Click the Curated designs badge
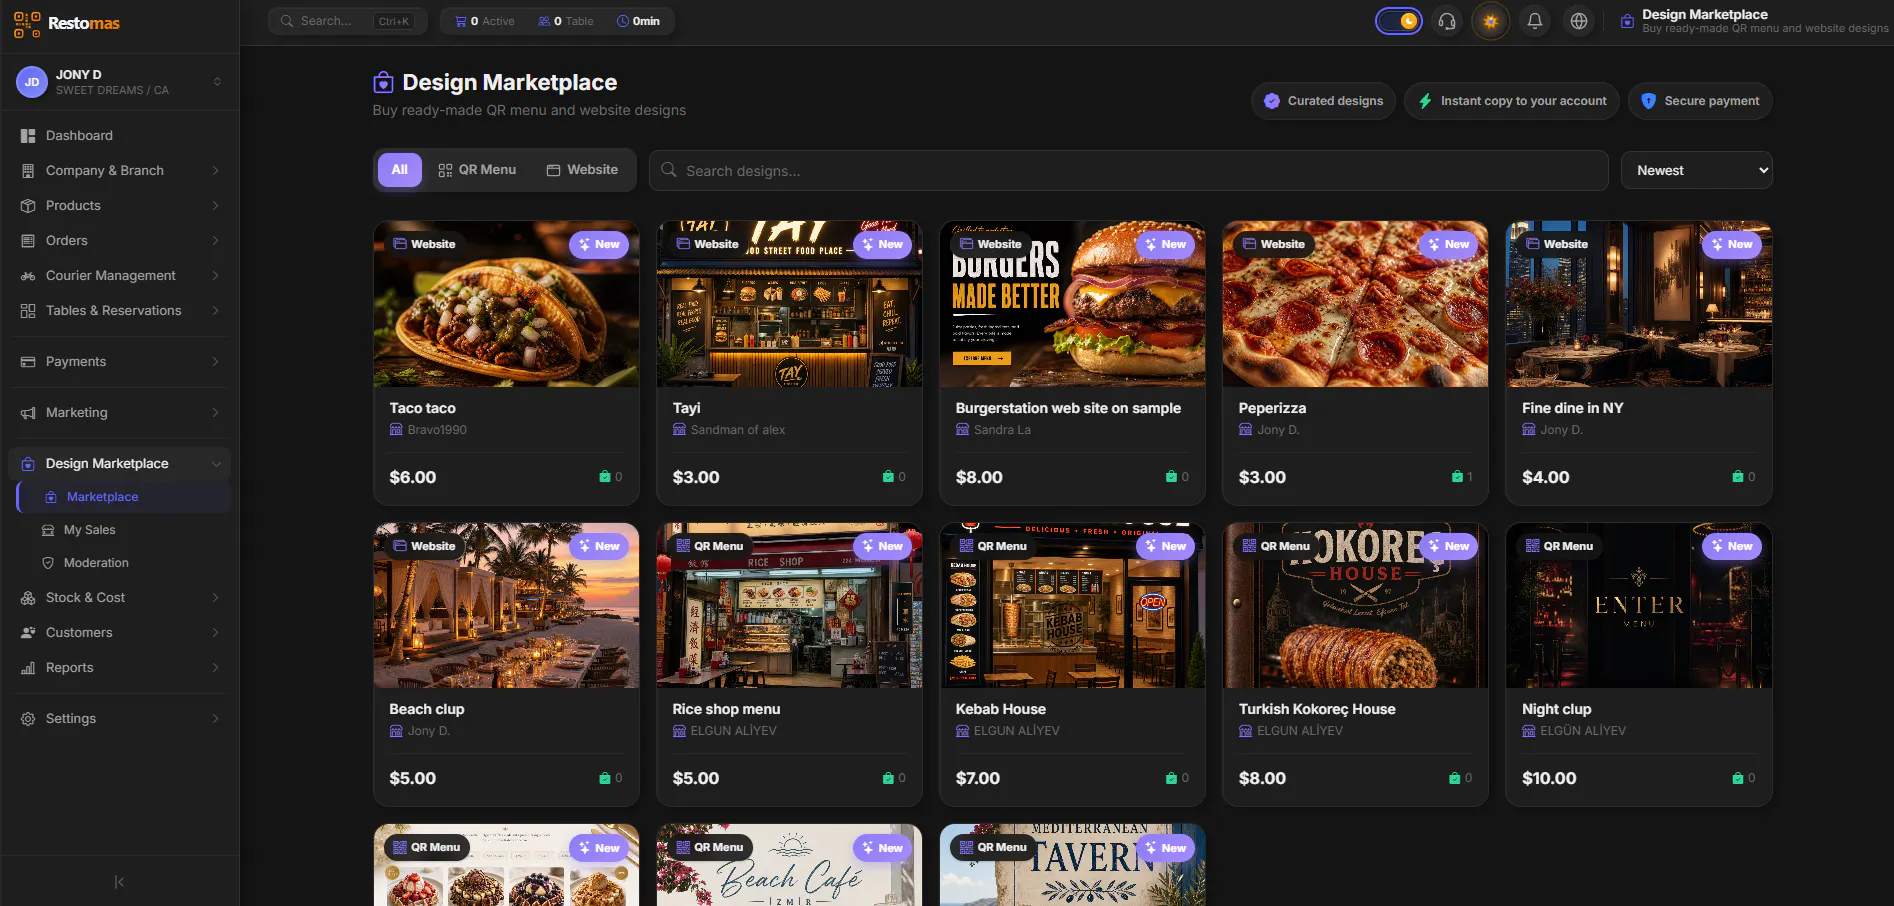The height and width of the screenshot is (906, 1894). coord(1323,101)
